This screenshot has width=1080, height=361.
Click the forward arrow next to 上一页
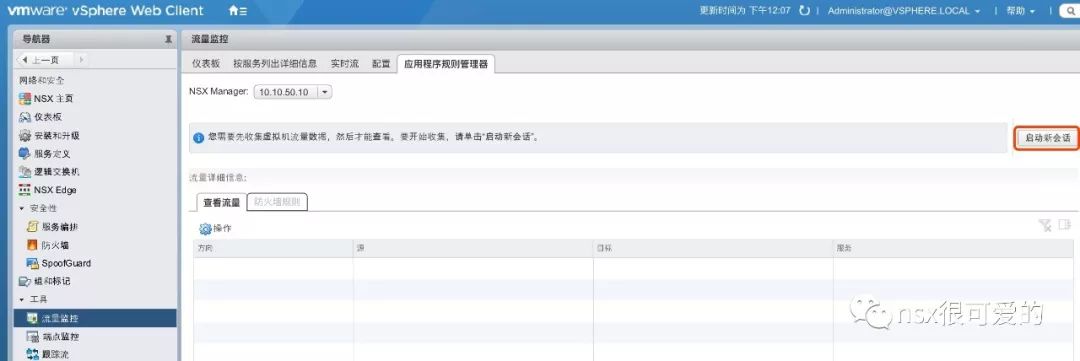point(81,60)
